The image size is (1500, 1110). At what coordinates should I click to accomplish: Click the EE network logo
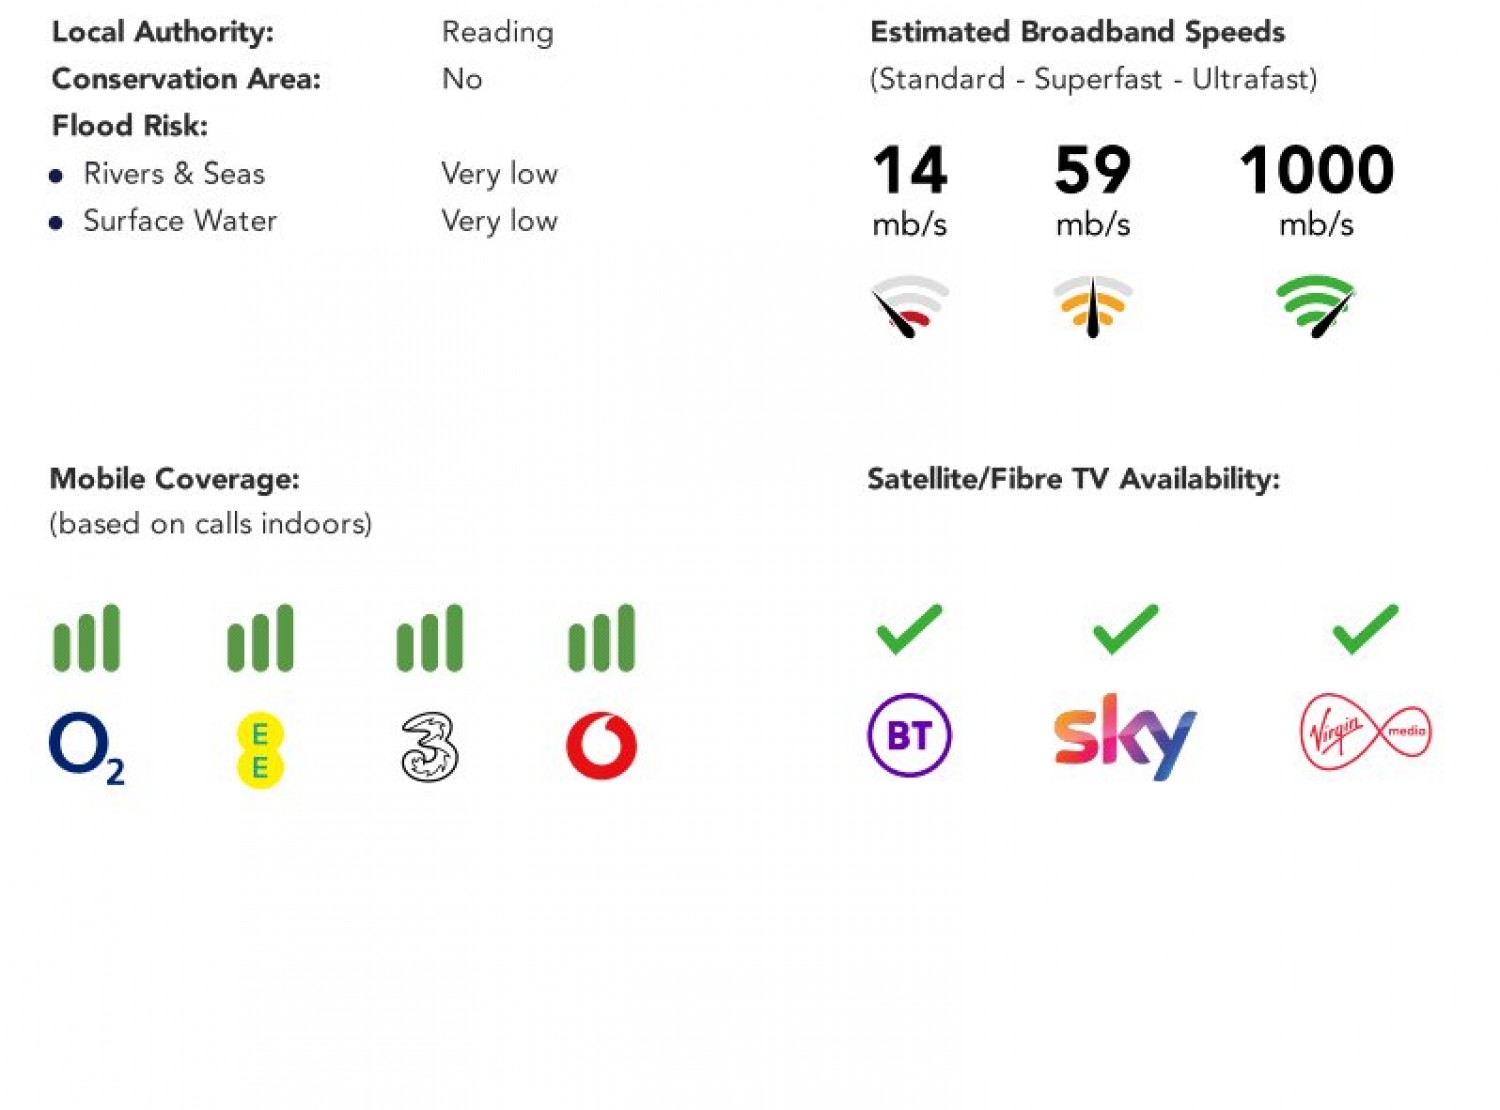point(260,751)
